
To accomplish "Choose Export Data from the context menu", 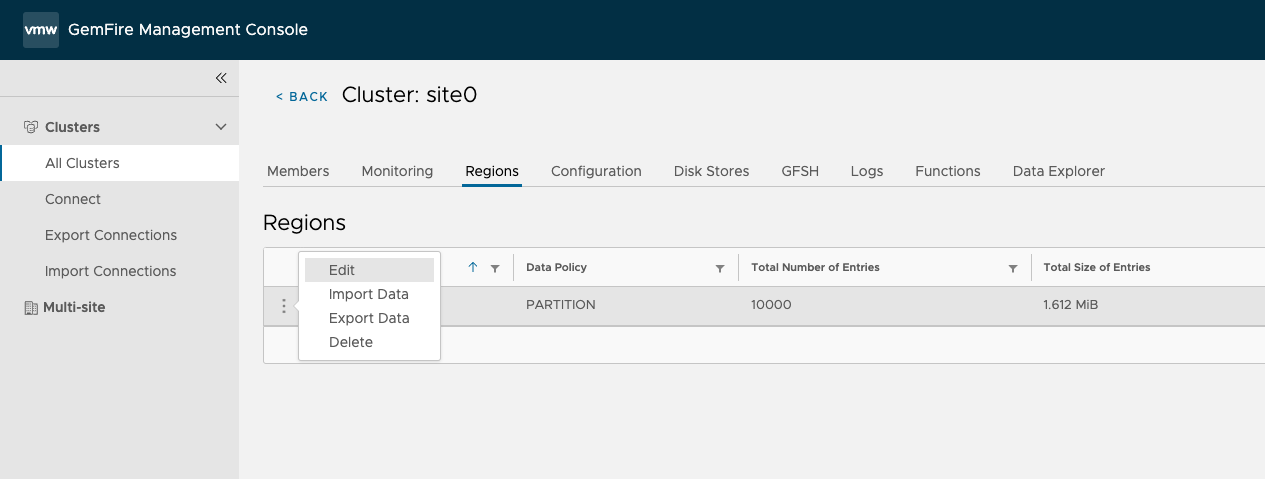I will 369,318.
